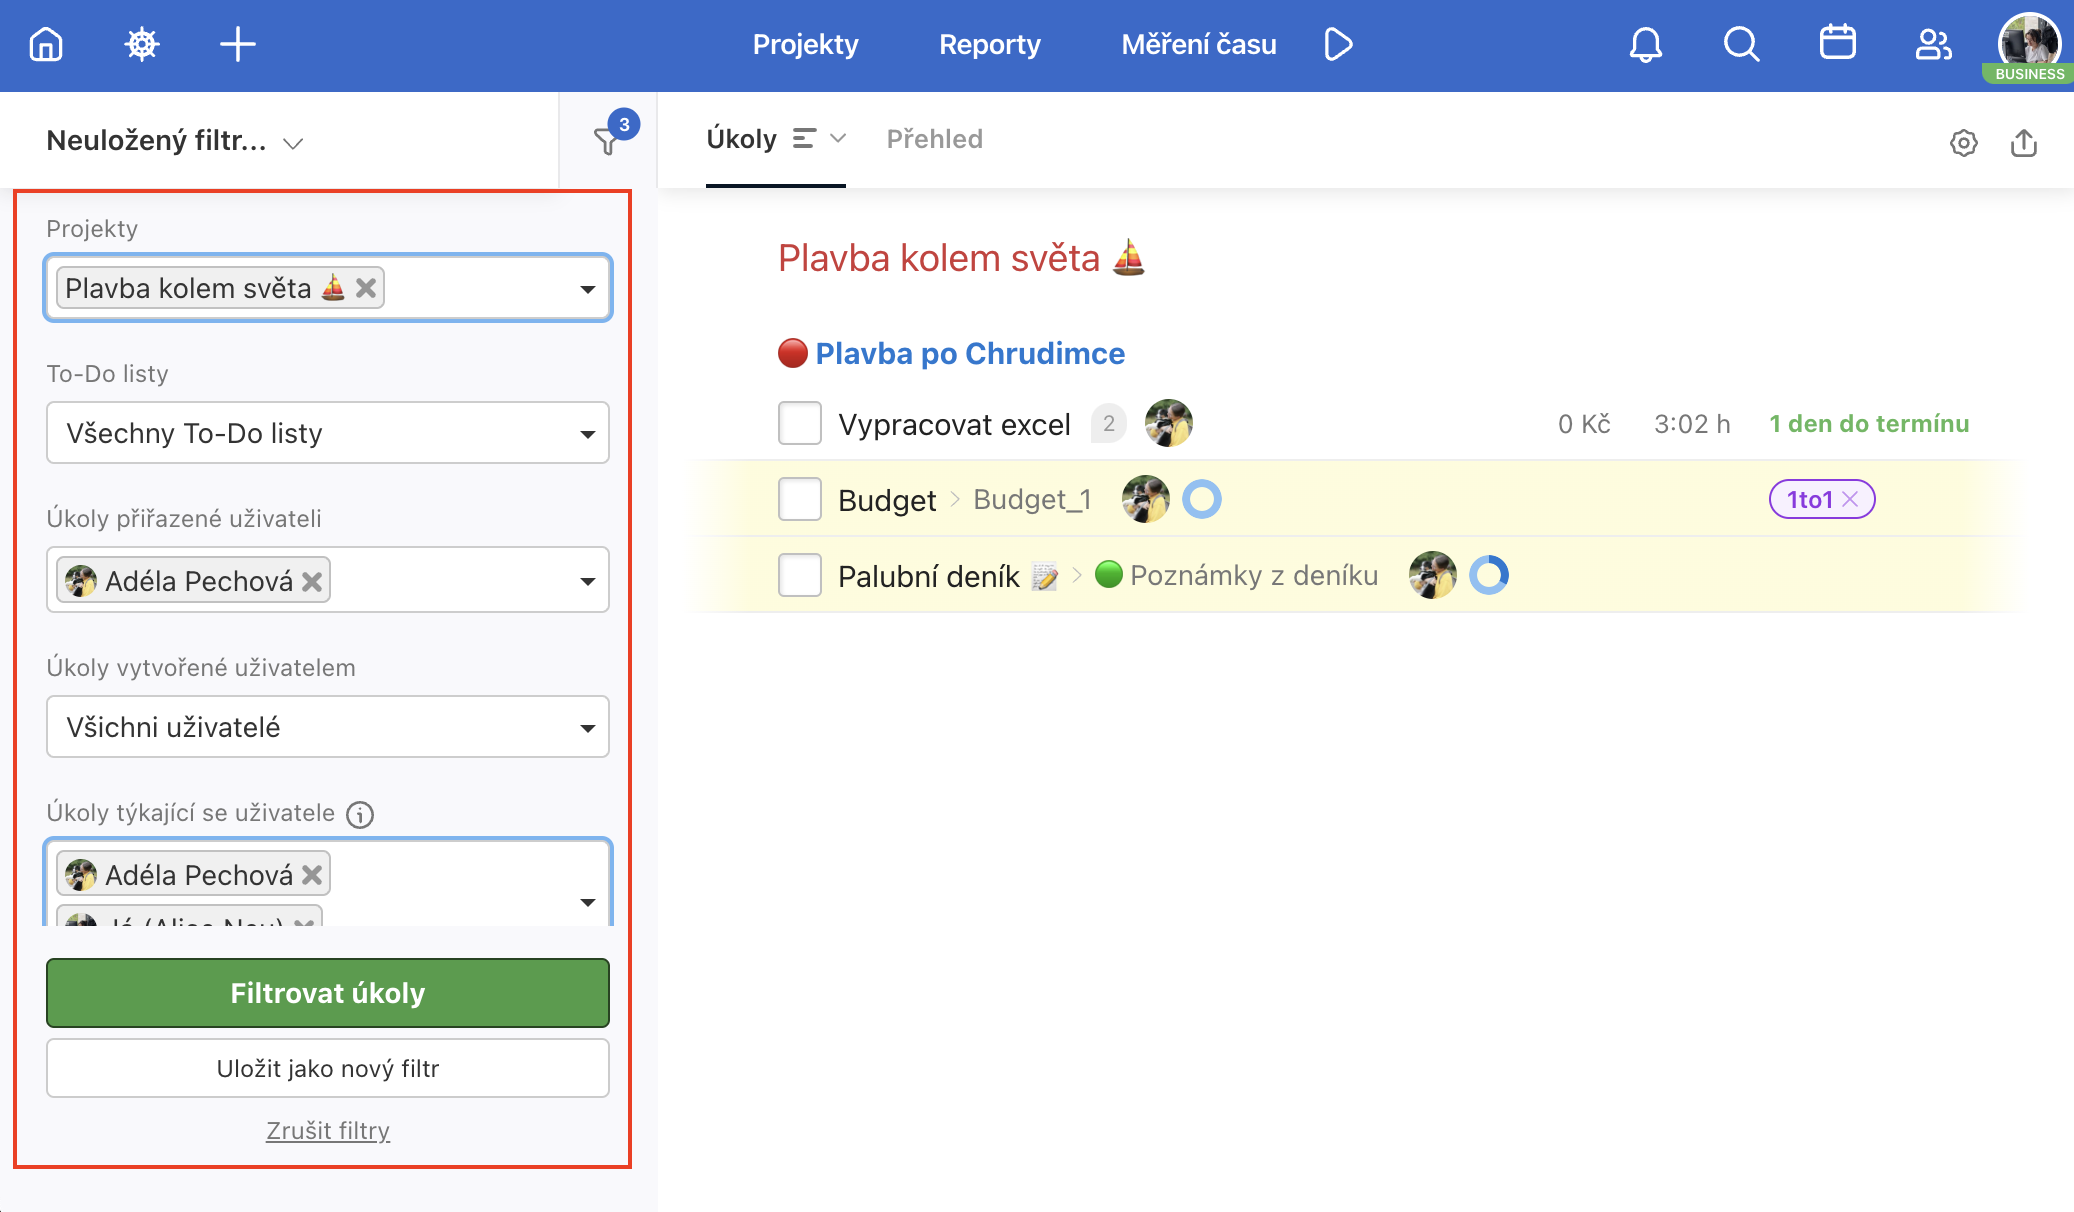
Task: Open assigned users dropdown arrow
Action: coord(588,581)
